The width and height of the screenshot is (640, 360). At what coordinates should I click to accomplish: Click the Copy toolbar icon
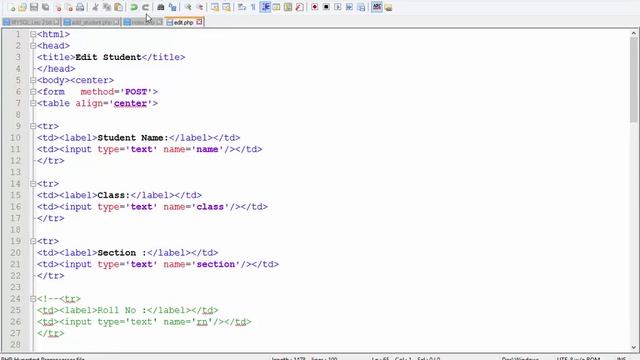(x=107, y=7)
